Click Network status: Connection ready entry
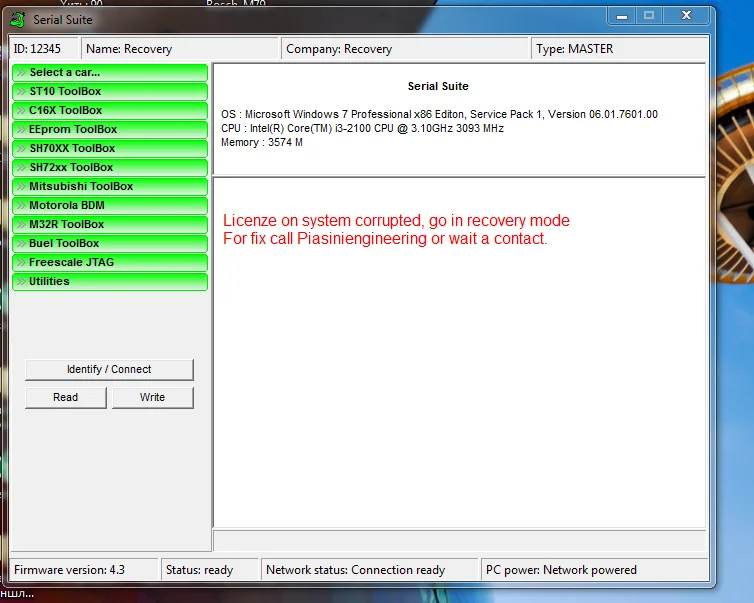The image size is (754, 603). [x=369, y=570]
